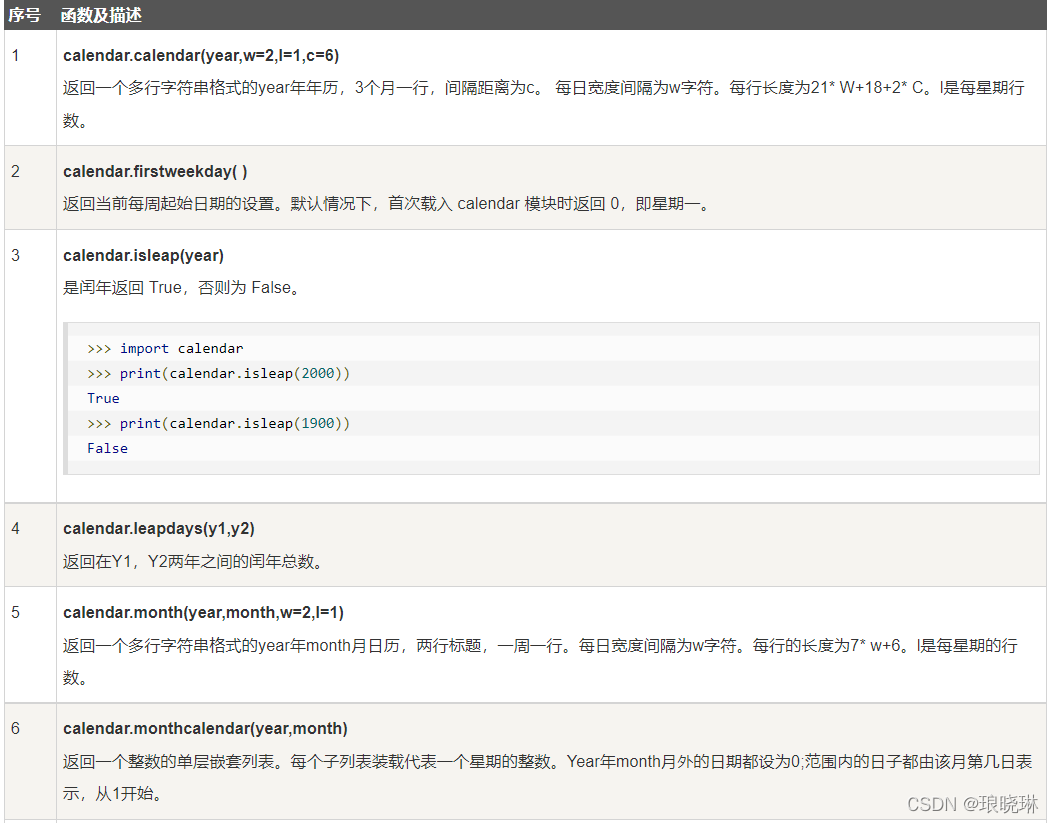The width and height of the screenshot is (1054, 823).
Task: Click row number 5 cell
Action: [x=30, y=645]
